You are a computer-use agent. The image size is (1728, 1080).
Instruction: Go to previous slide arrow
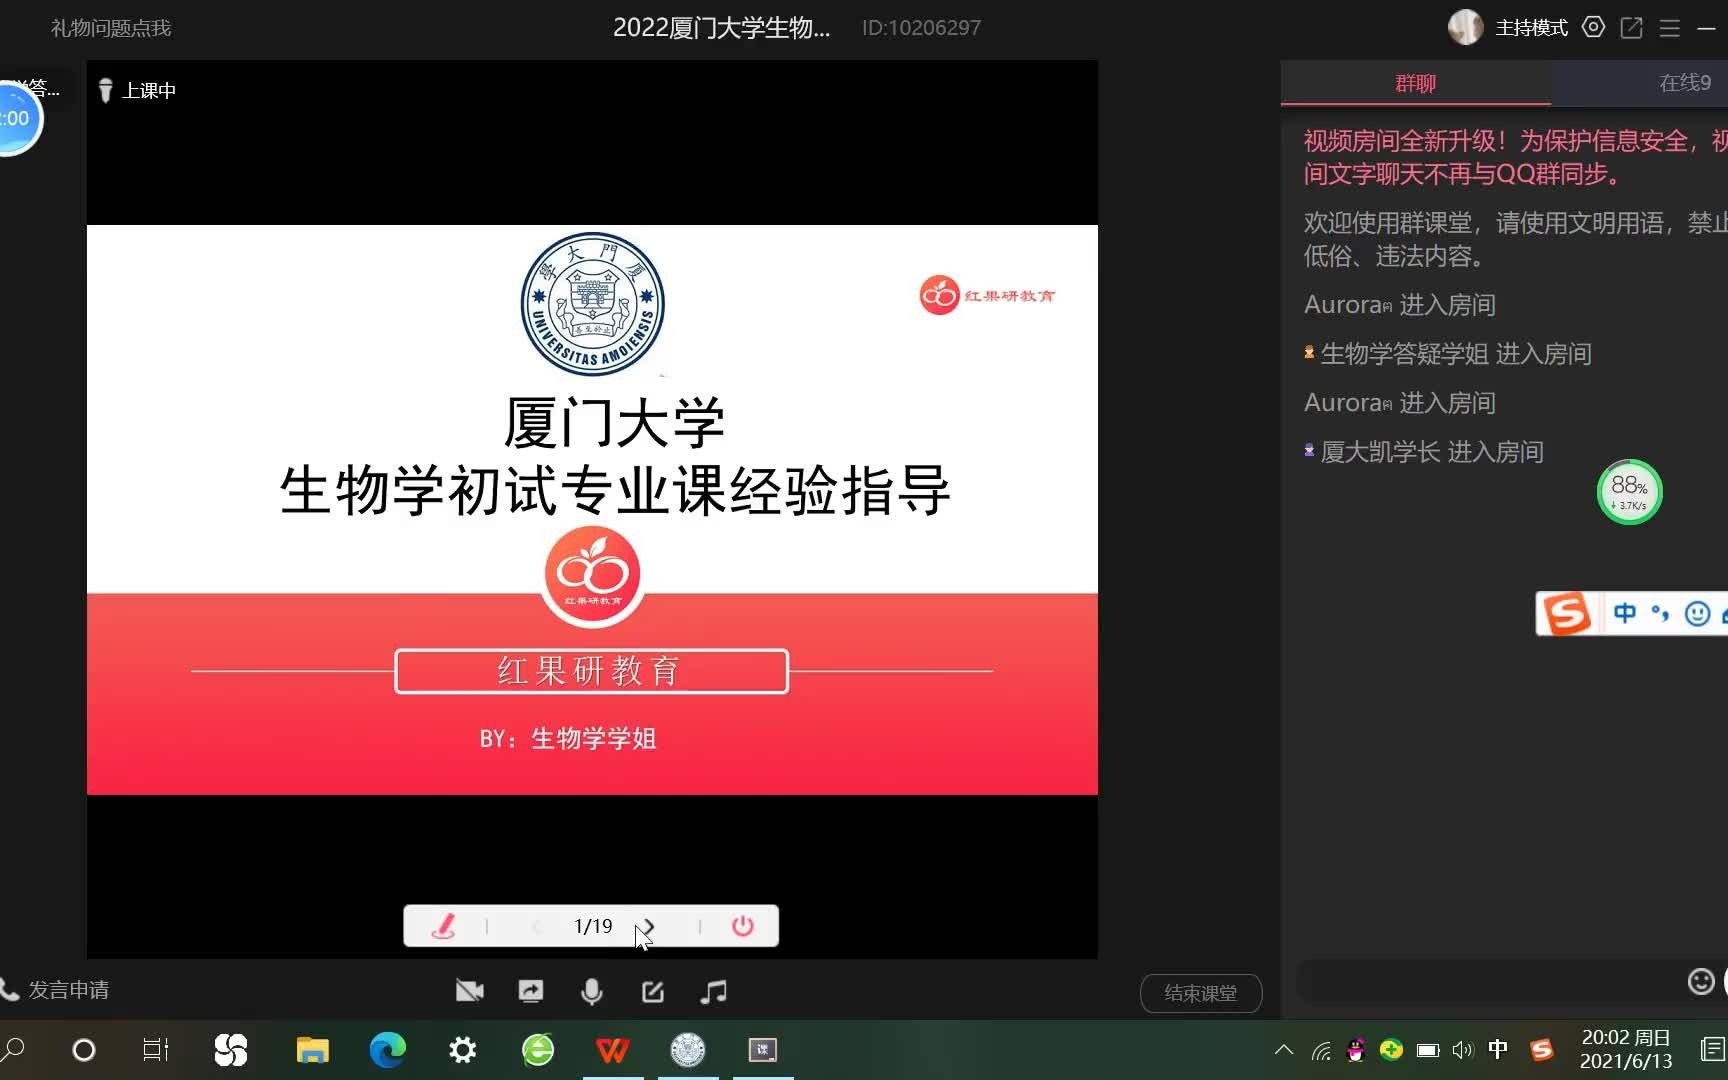(x=536, y=926)
